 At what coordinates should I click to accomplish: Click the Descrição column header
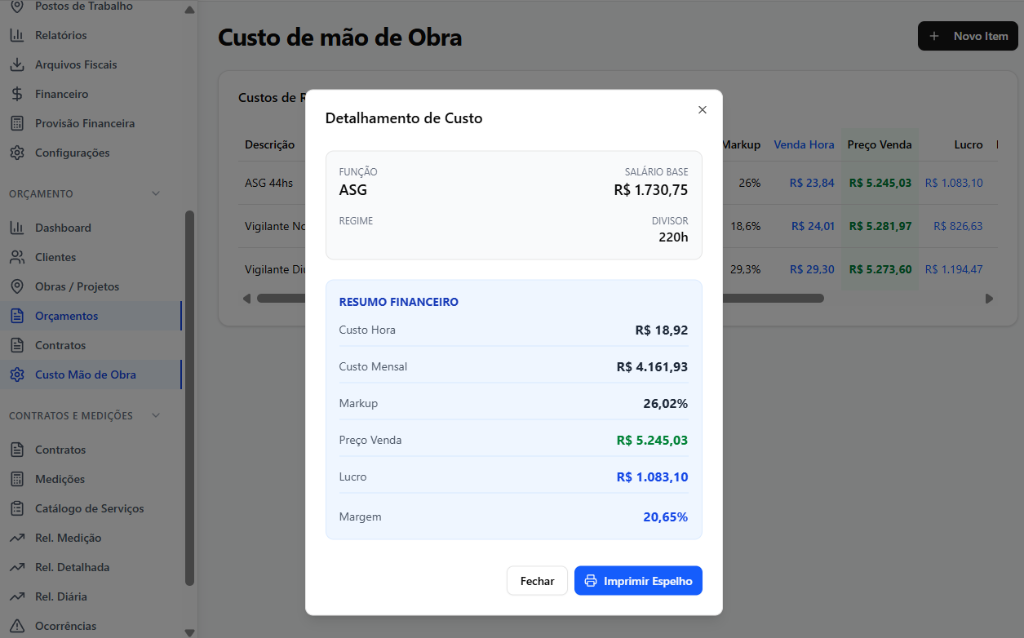point(270,145)
